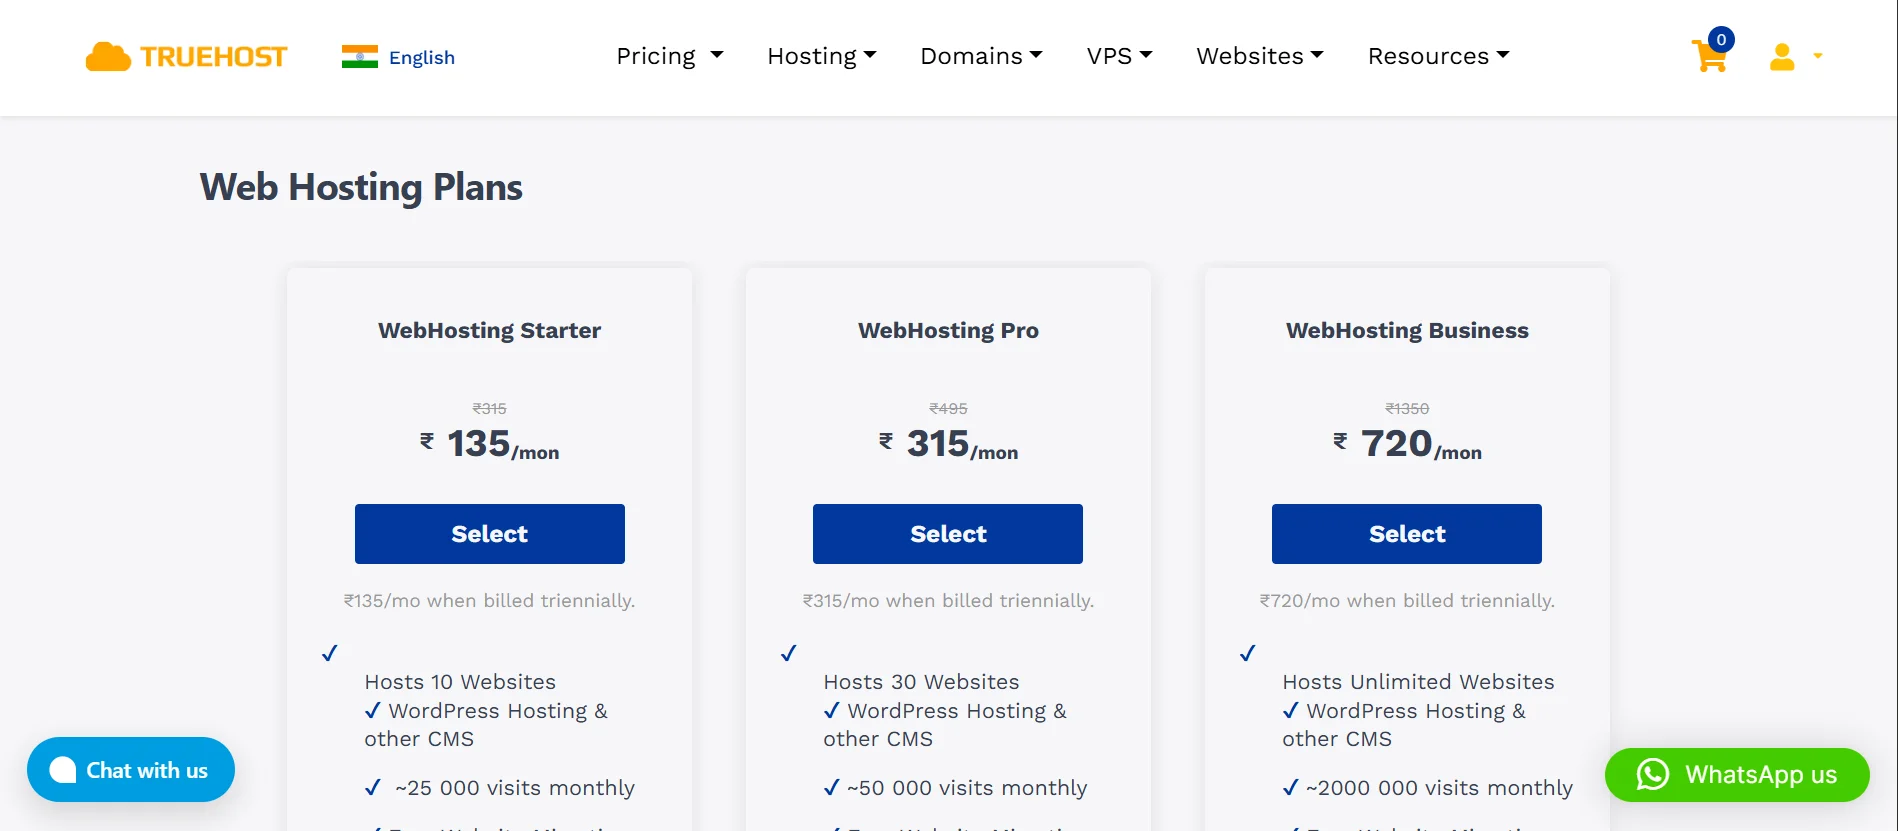Image resolution: width=1898 pixels, height=831 pixels.
Task: Open the account dropdown caret
Action: tap(1818, 57)
